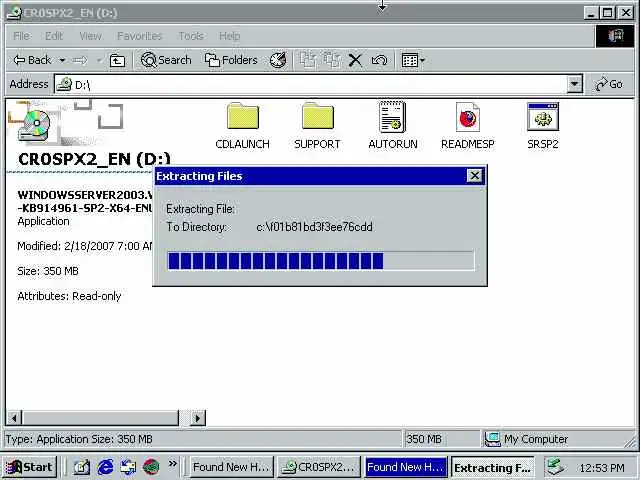Click the Start button
This screenshot has height=480, width=640.
coord(29,467)
